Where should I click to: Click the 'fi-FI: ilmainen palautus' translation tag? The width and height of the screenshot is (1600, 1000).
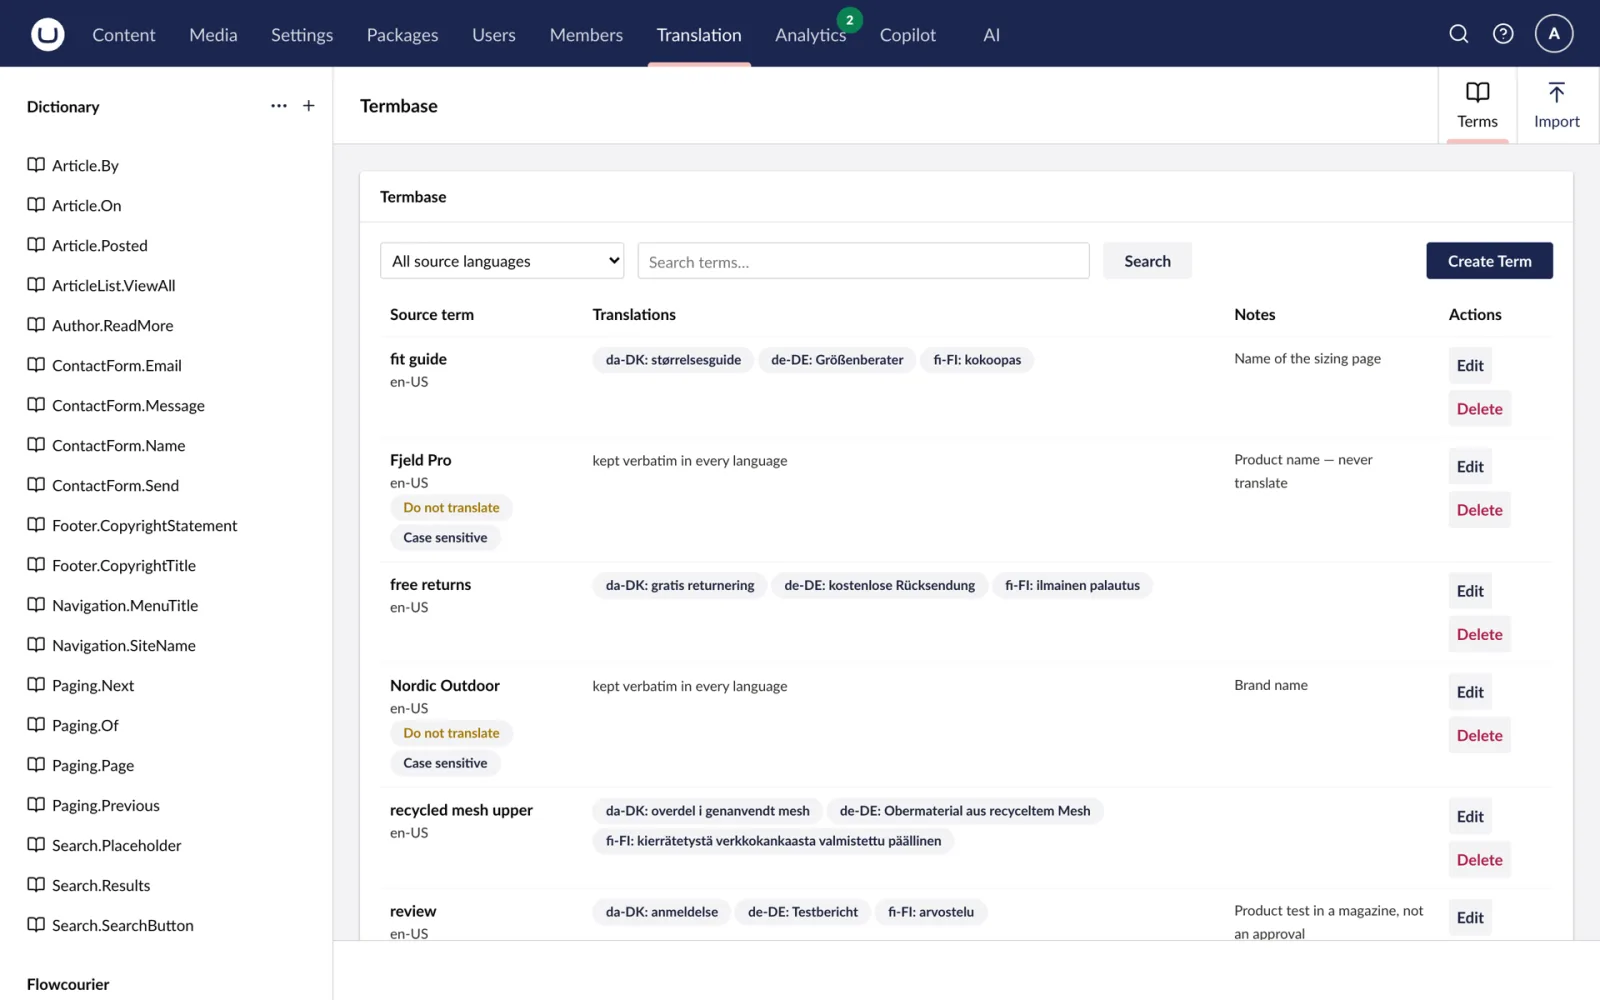click(1072, 585)
